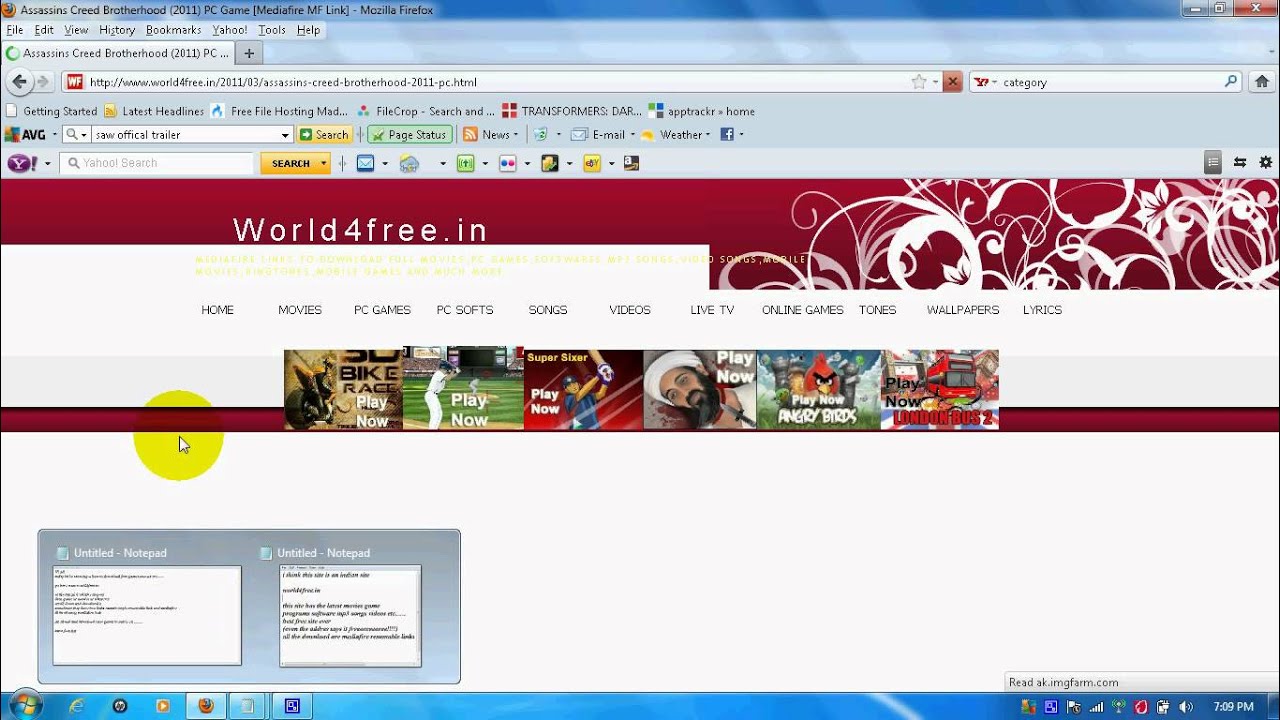Stop page loading with the red X
The width and height of the screenshot is (1280, 720).
tap(953, 82)
